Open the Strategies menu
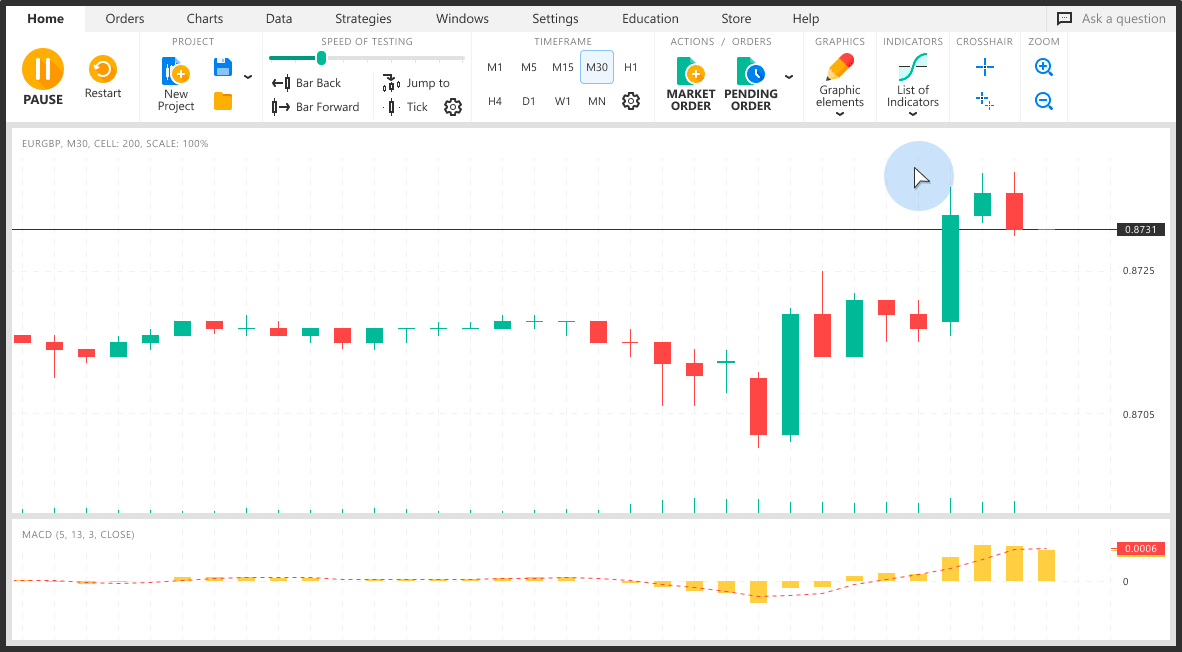The height and width of the screenshot is (652, 1182). click(x=363, y=18)
